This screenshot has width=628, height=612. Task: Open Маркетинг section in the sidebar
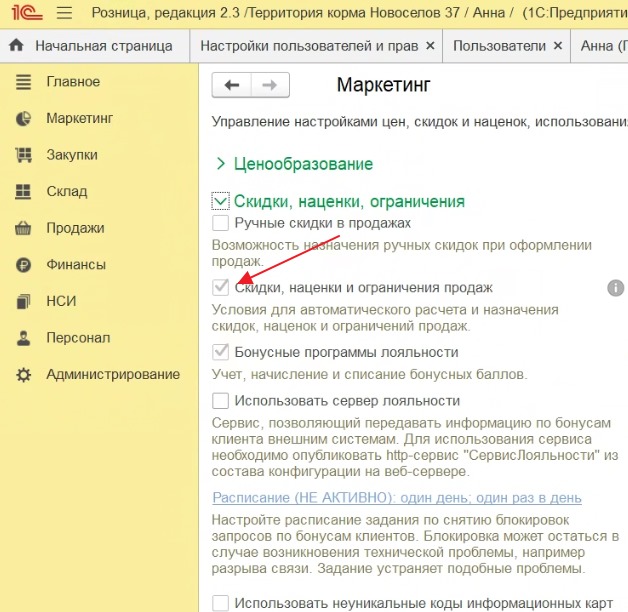pos(79,119)
